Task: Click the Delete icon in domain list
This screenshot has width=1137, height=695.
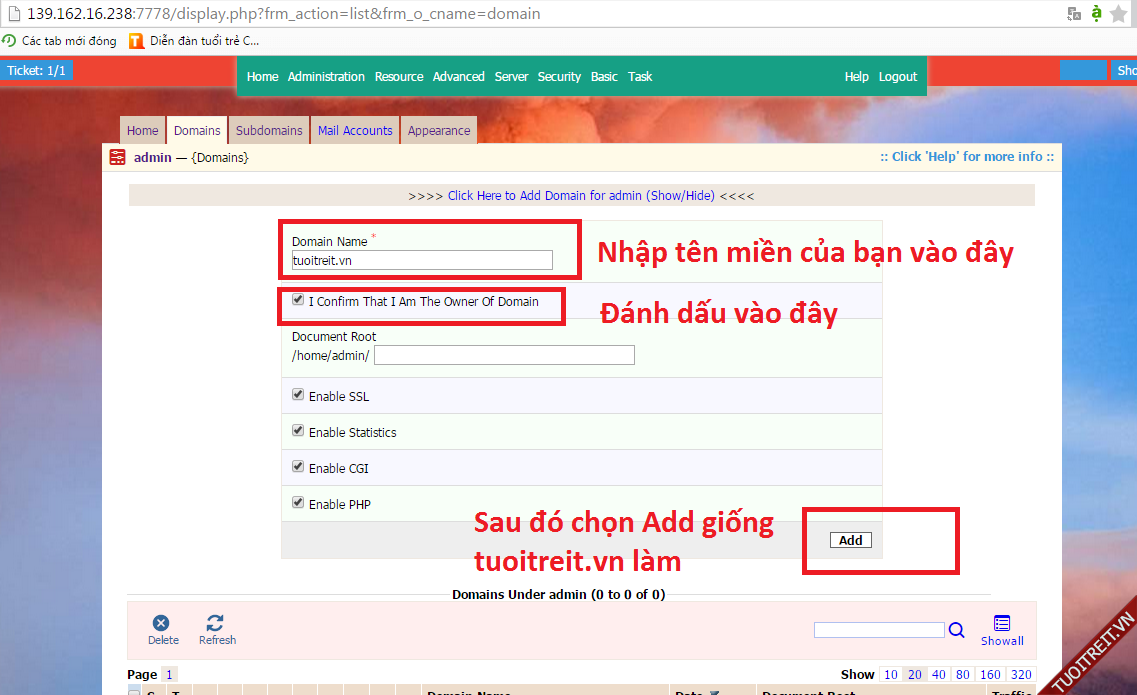Action: 162,624
